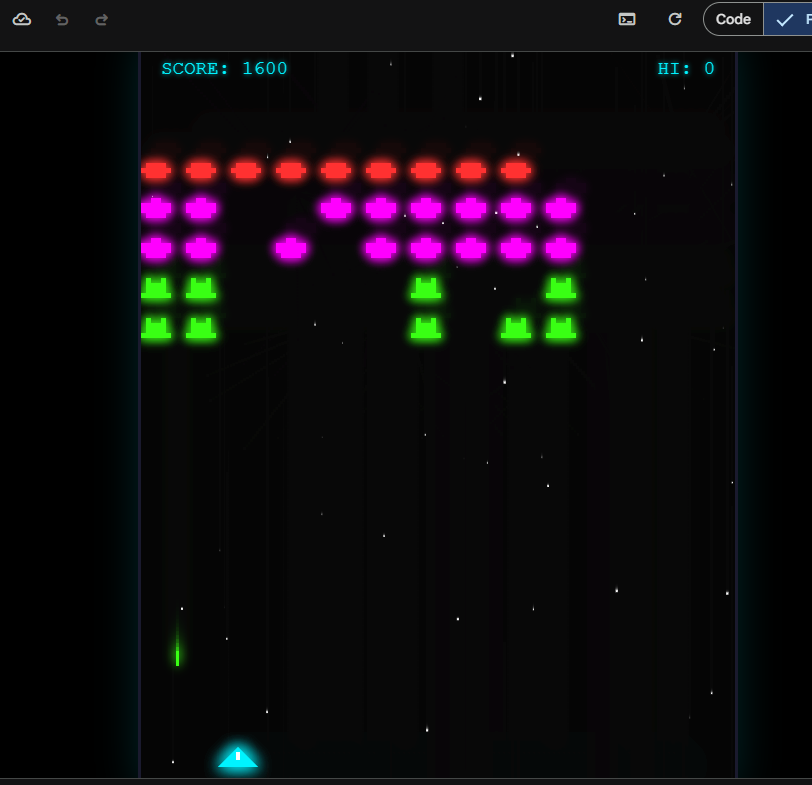
Task: Click the refresh preview icon
Action: pyautogui.click(x=674, y=19)
